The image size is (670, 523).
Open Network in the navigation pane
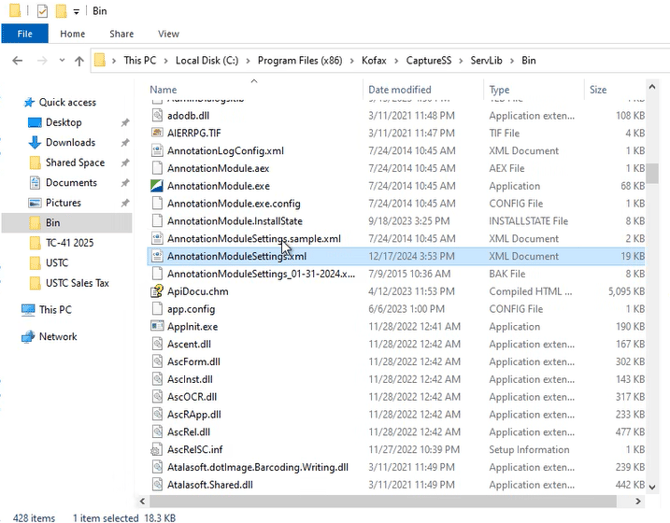pos(58,337)
